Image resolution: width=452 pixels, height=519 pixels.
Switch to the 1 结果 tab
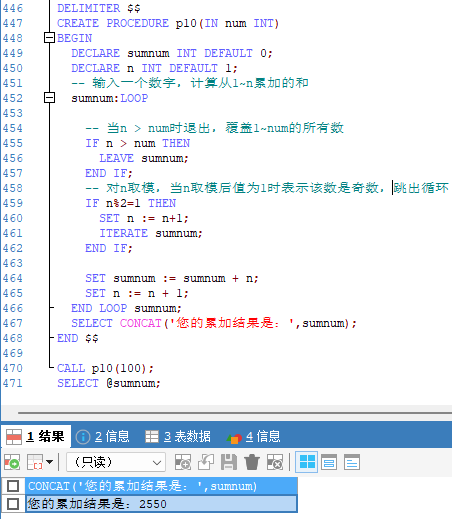click(x=36, y=436)
